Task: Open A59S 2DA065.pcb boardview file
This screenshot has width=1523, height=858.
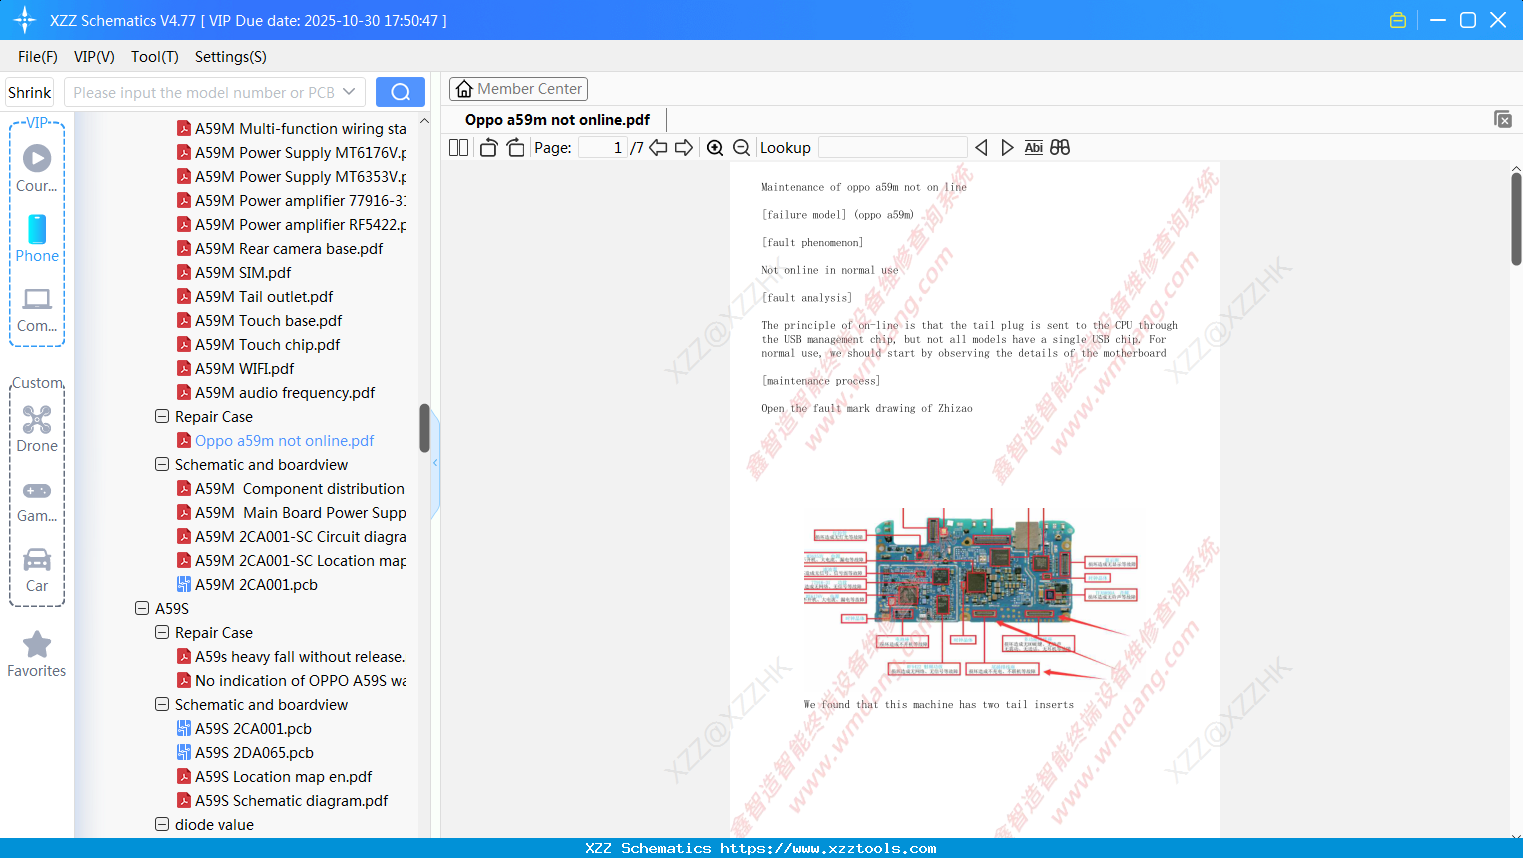Action: tap(254, 753)
